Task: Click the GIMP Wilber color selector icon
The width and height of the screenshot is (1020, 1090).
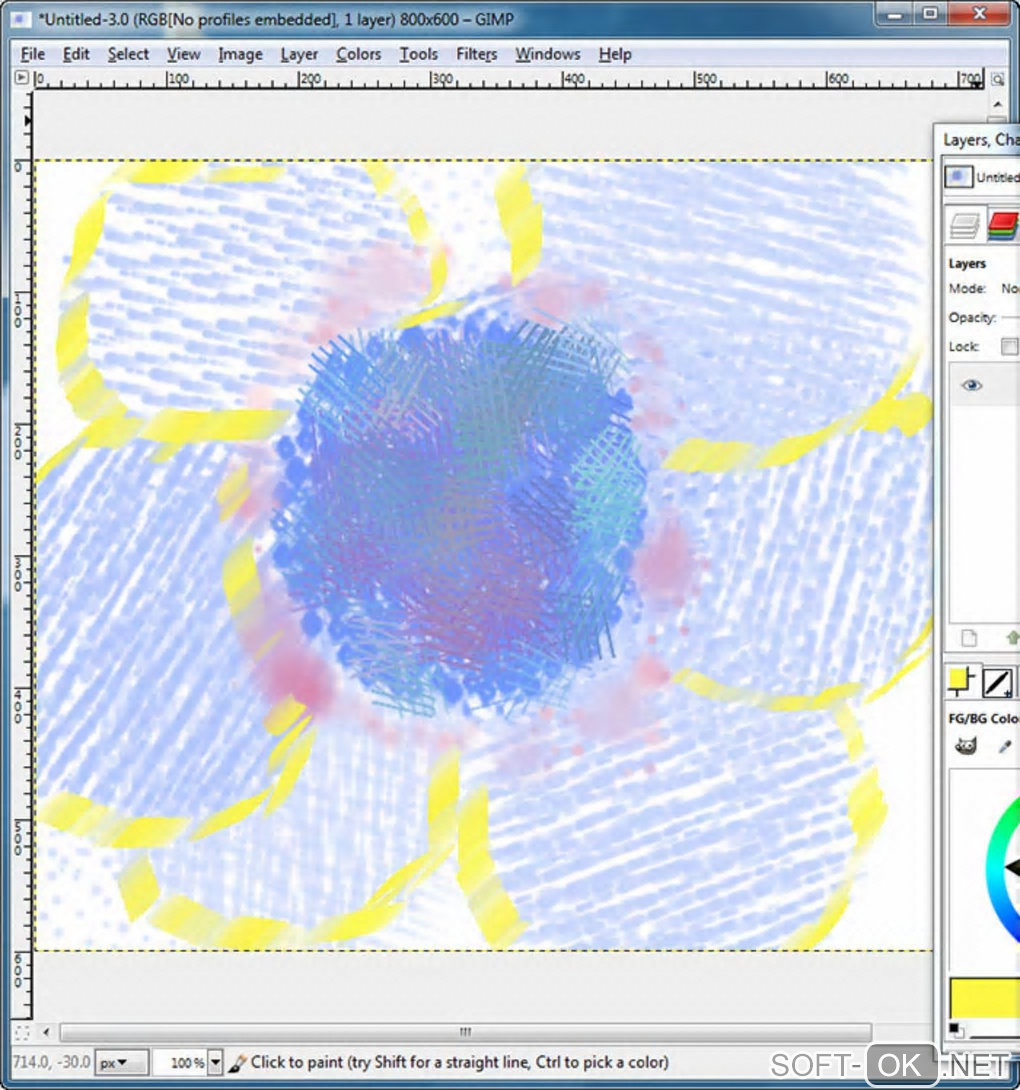Action: click(x=965, y=747)
